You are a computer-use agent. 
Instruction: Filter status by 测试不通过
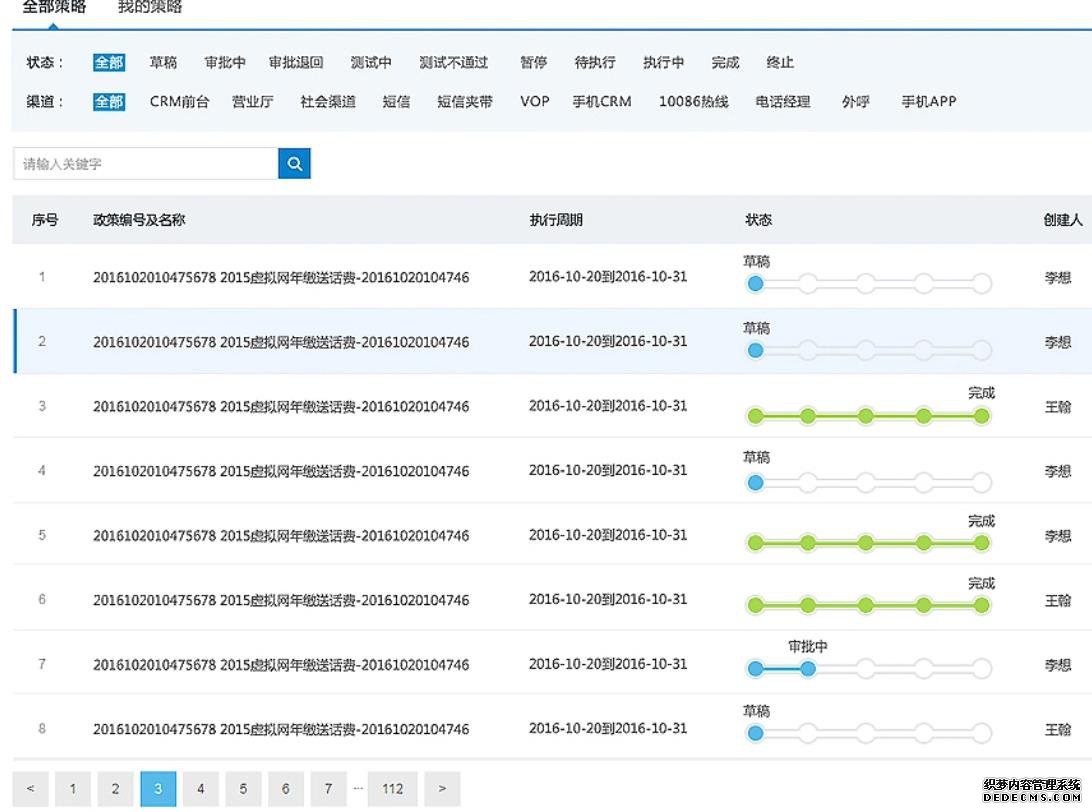(453, 63)
